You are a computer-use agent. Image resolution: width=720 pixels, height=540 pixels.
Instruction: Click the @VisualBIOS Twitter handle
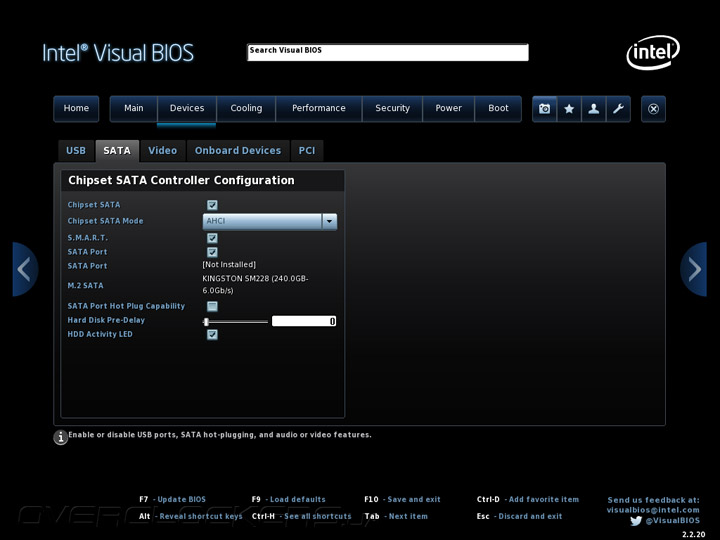pyautogui.click(x=673, y=521)
